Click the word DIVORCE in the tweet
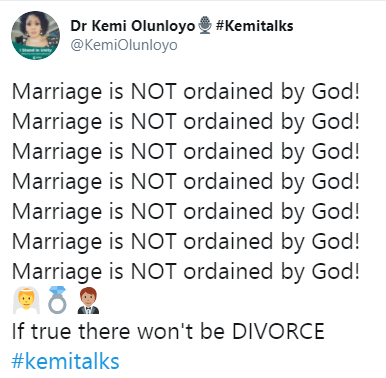Image resolution: width=386 pixels, height=378 pixels. pos(278,331)
